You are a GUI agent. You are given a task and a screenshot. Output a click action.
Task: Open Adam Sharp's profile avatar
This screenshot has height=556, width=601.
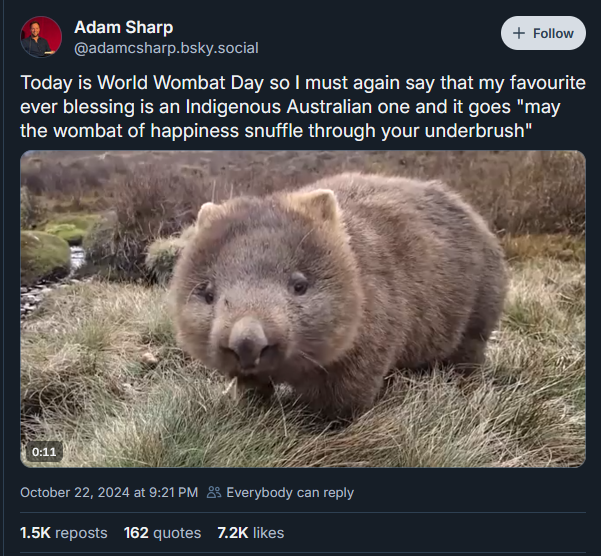(x=41, y=37)
